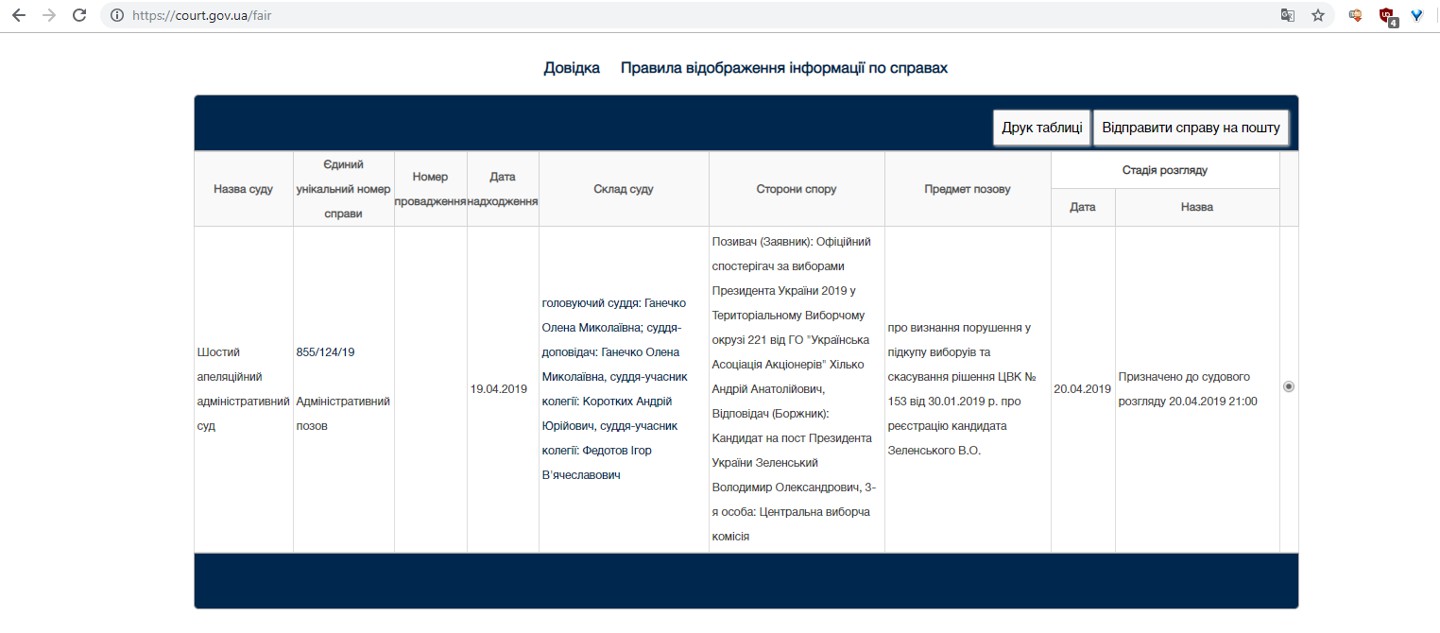Viewport: 1440px width, 633px height.
Task: Click the case number 855/124/19
Action: click(x=326, y=352)
